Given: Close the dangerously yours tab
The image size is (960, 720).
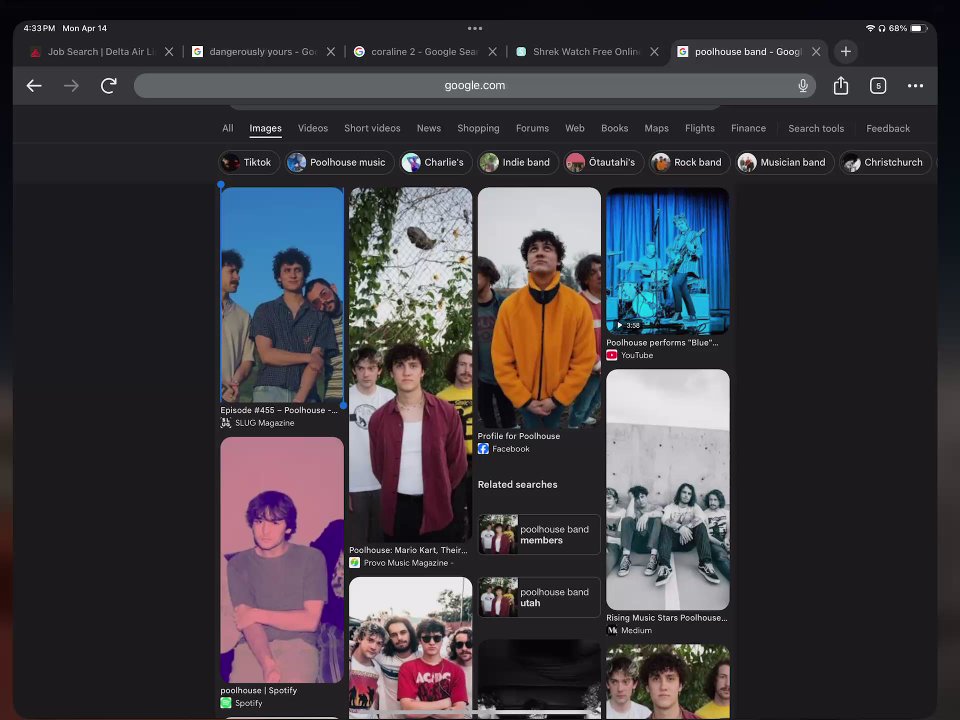Looking at the screenshot, I should pos(331,51).
